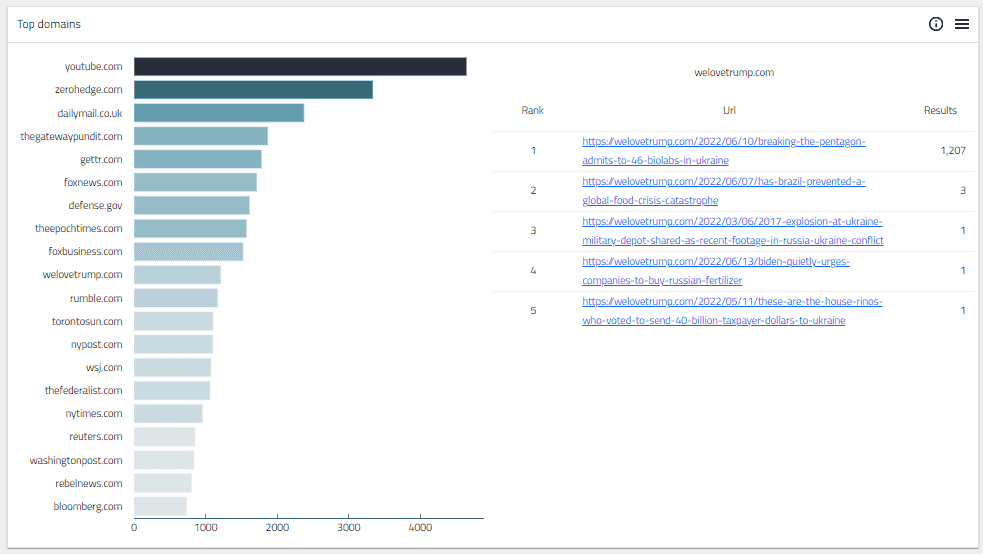Click the gettr.com bar

tap(197, 159)
